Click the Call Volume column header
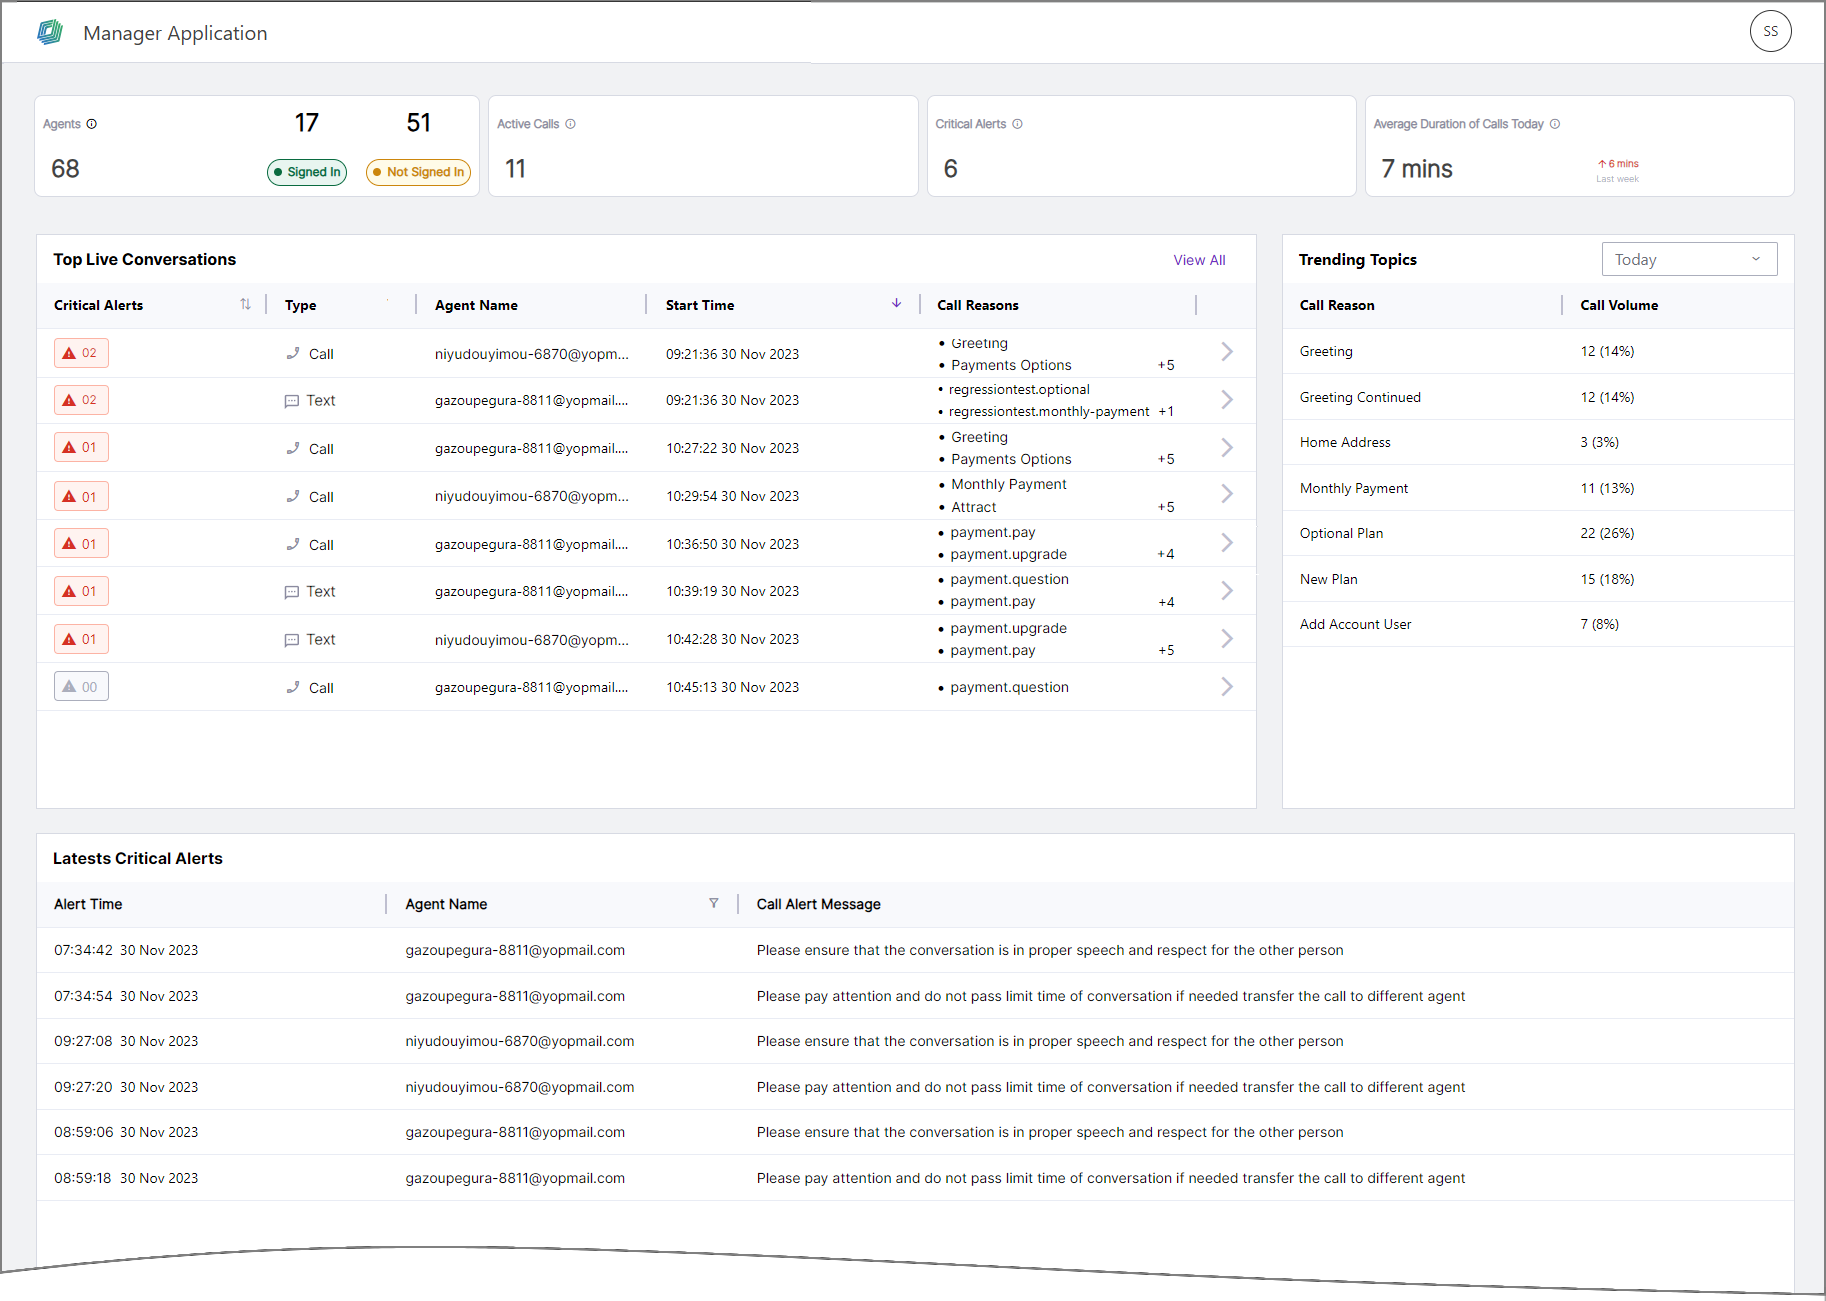Screen dimensions: 1826x1301 (1619, 305)
